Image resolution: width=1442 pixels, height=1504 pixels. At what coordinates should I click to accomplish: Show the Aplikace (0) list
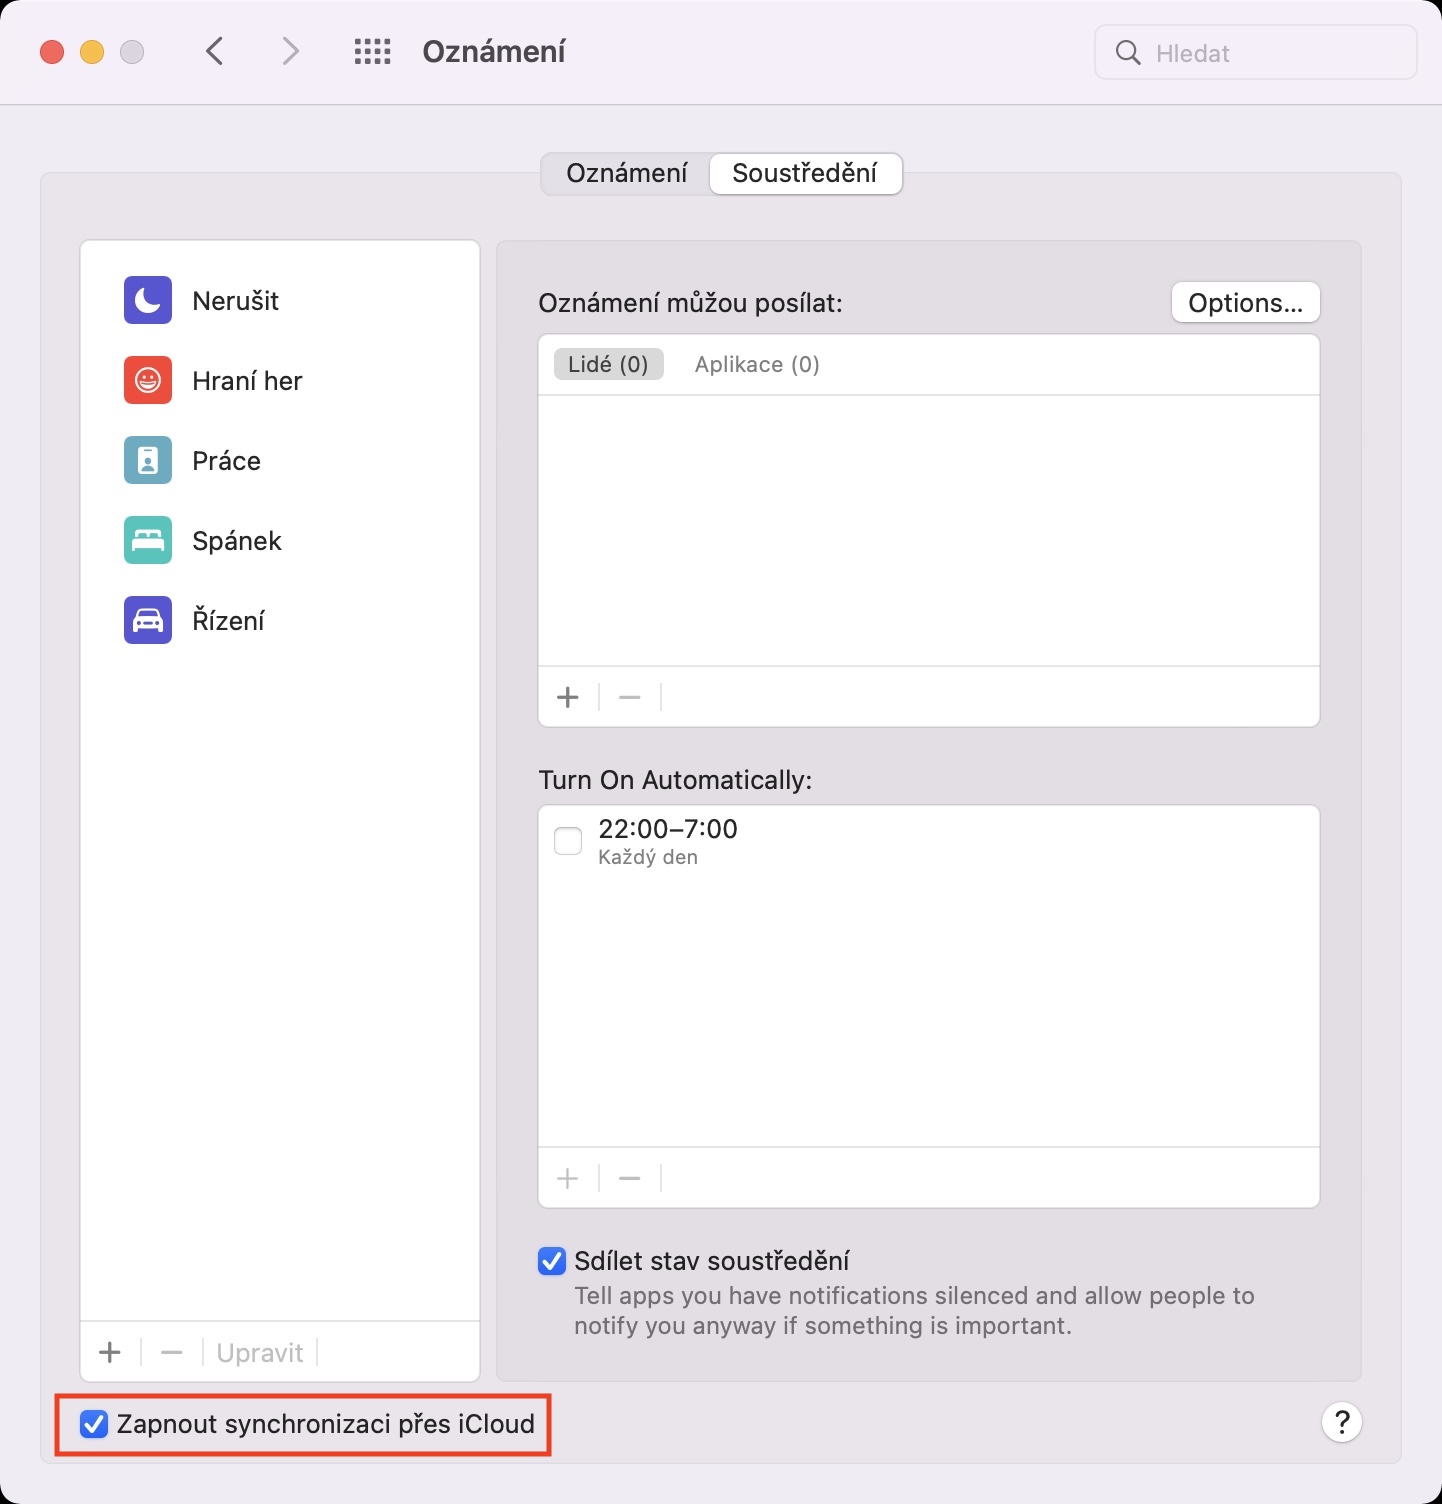click(x=757, y=365)
